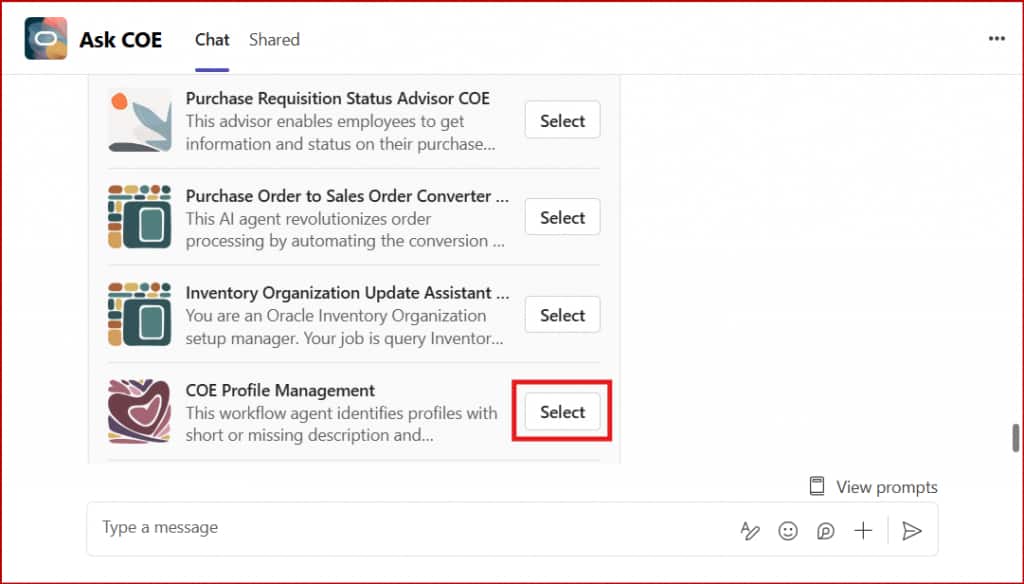Image resolution: width=1024 pixels, height=584 pixels.
Task: Click COE Profile Management heart thumbnail
Action: click(139, 411)
